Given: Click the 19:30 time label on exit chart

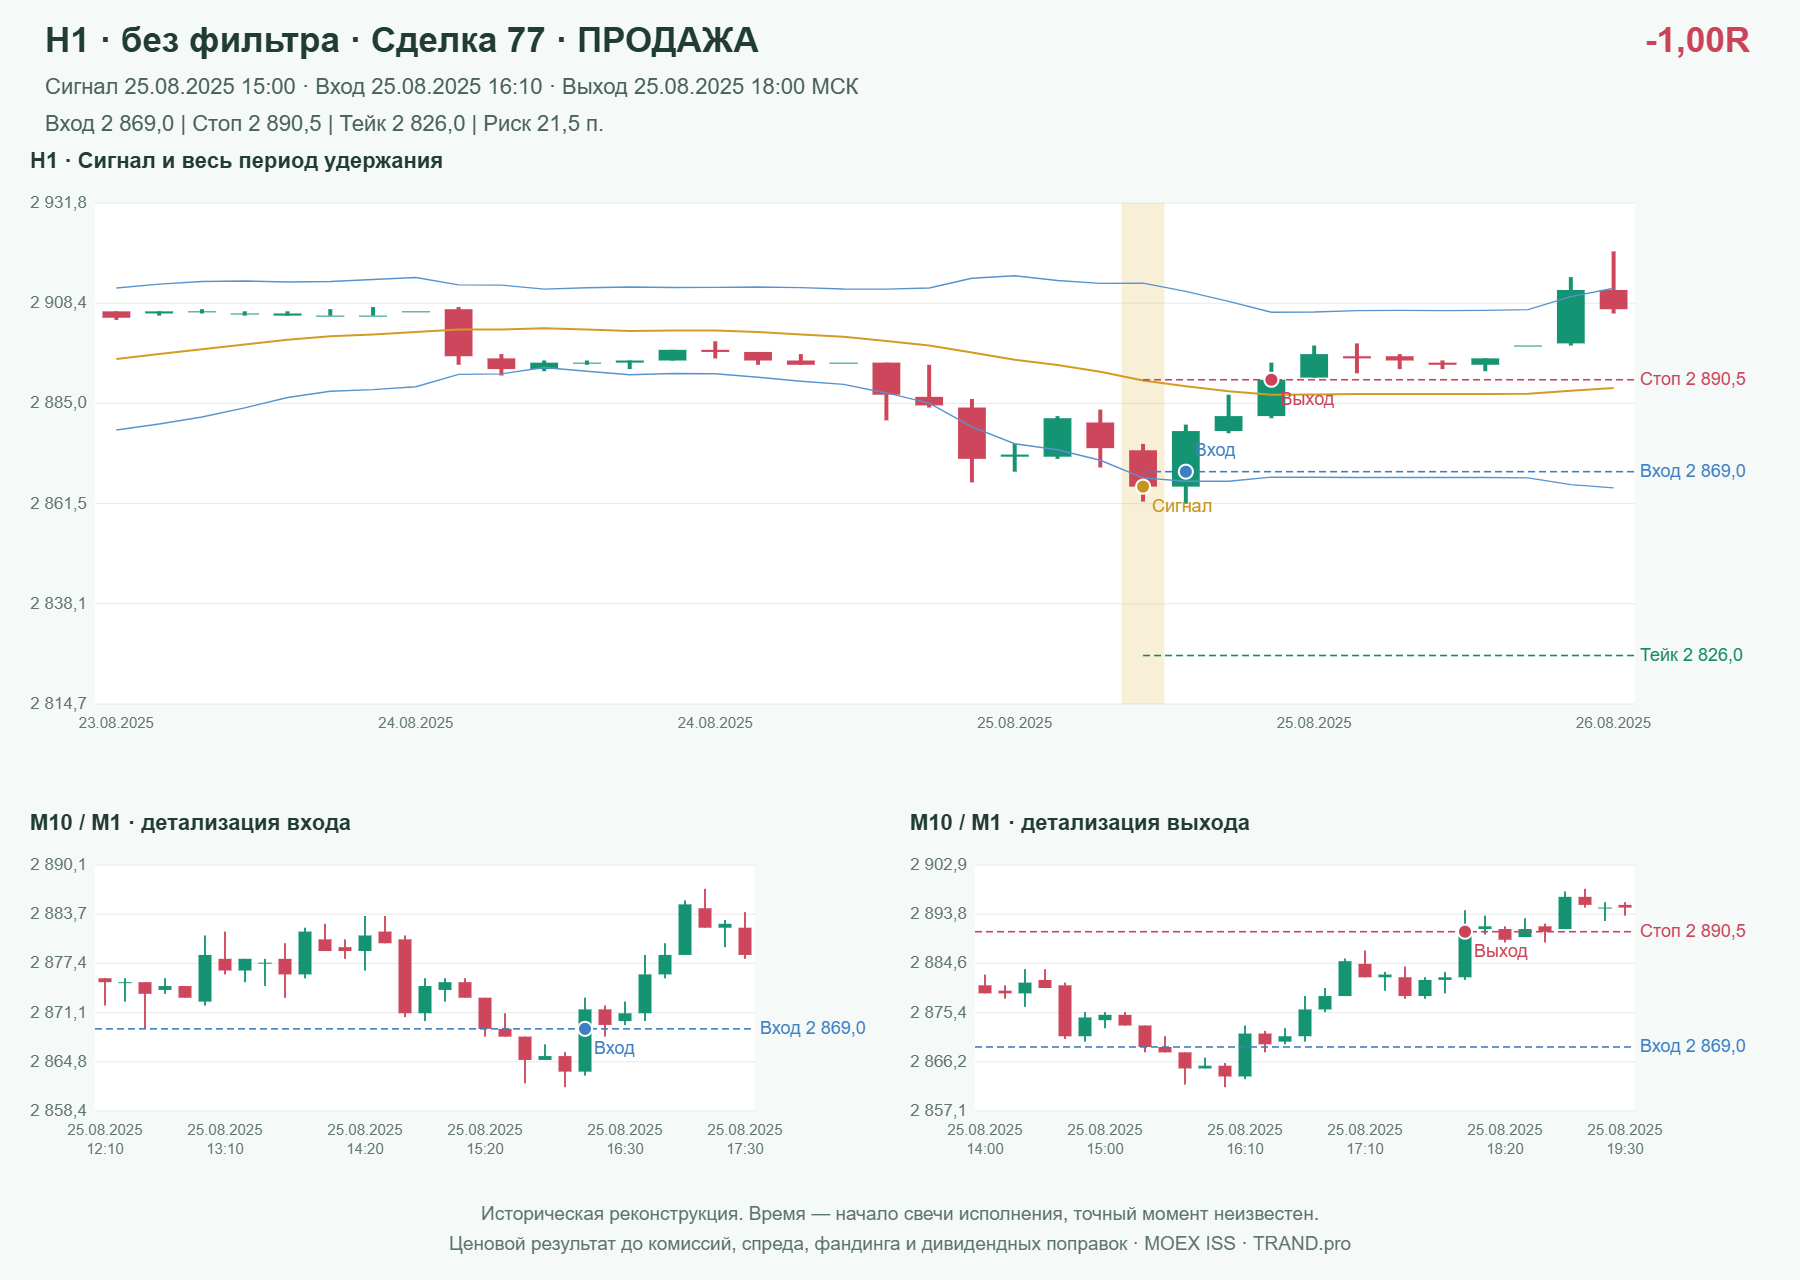Looking at the screenshot, I should point(1625,1149).
